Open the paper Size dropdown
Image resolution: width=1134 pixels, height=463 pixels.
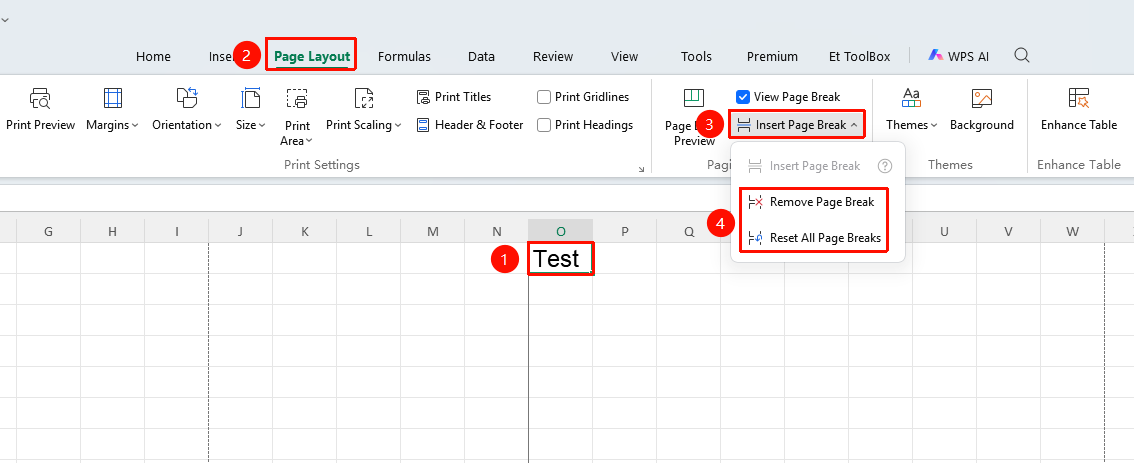pyautogui.click(x=250, y=109)
